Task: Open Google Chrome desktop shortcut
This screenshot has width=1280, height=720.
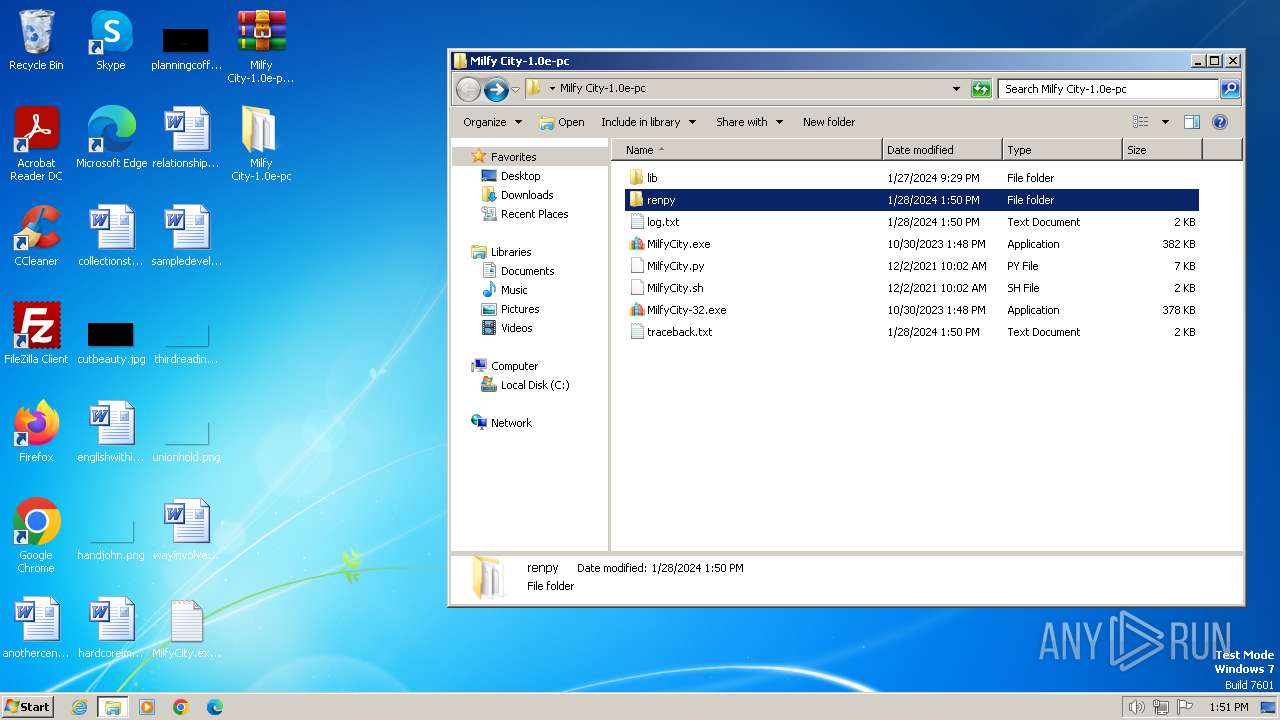Action: coord(36,537)
